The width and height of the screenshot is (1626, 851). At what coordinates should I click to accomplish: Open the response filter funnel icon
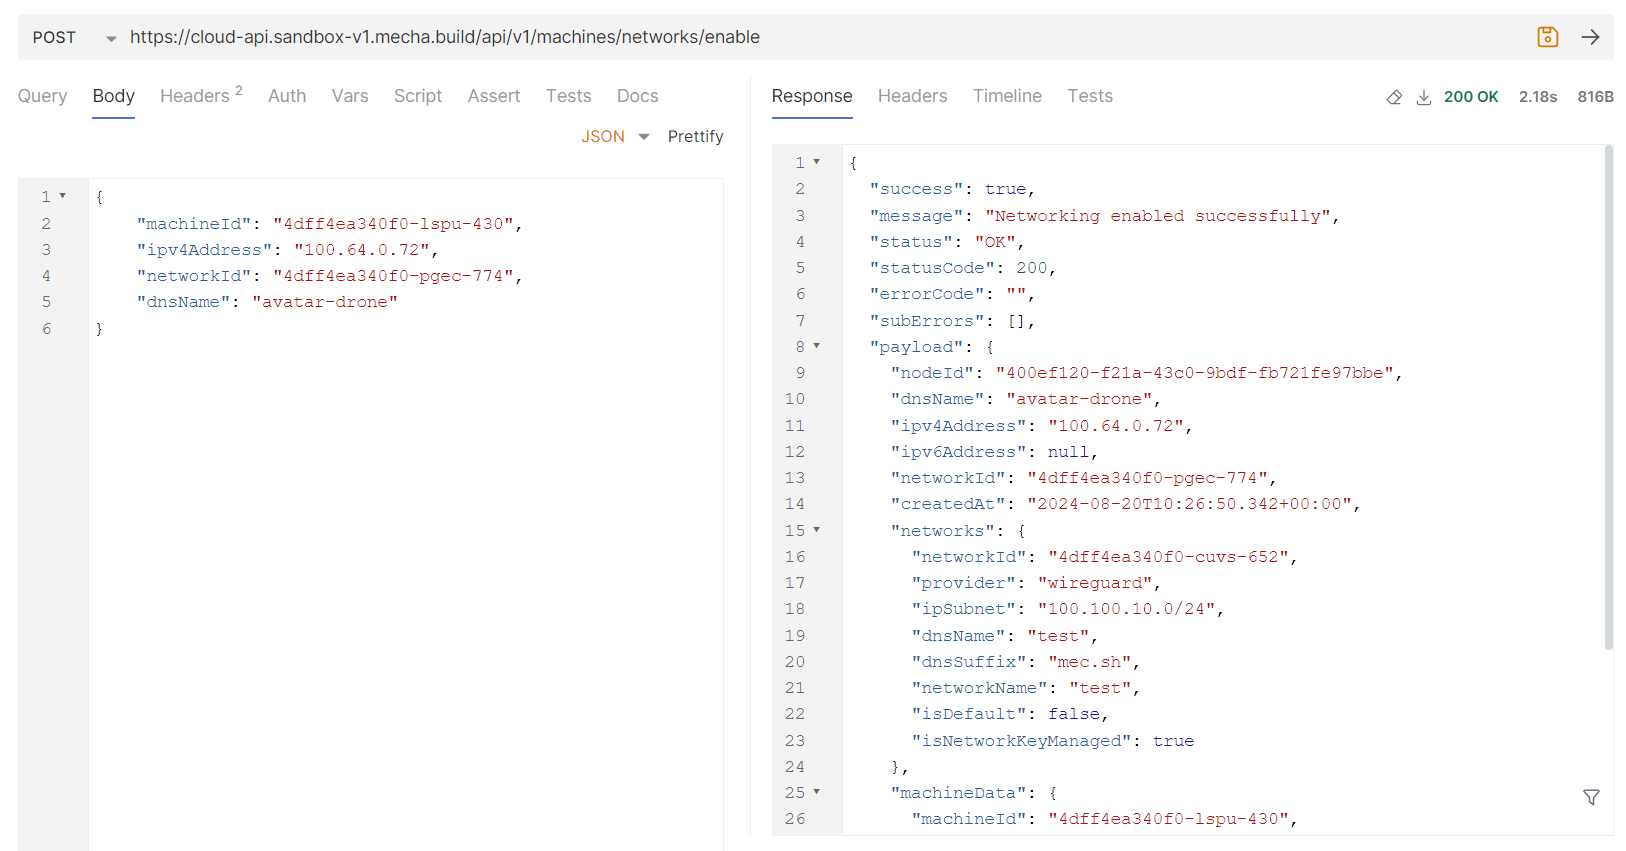tap(1591, 797)
